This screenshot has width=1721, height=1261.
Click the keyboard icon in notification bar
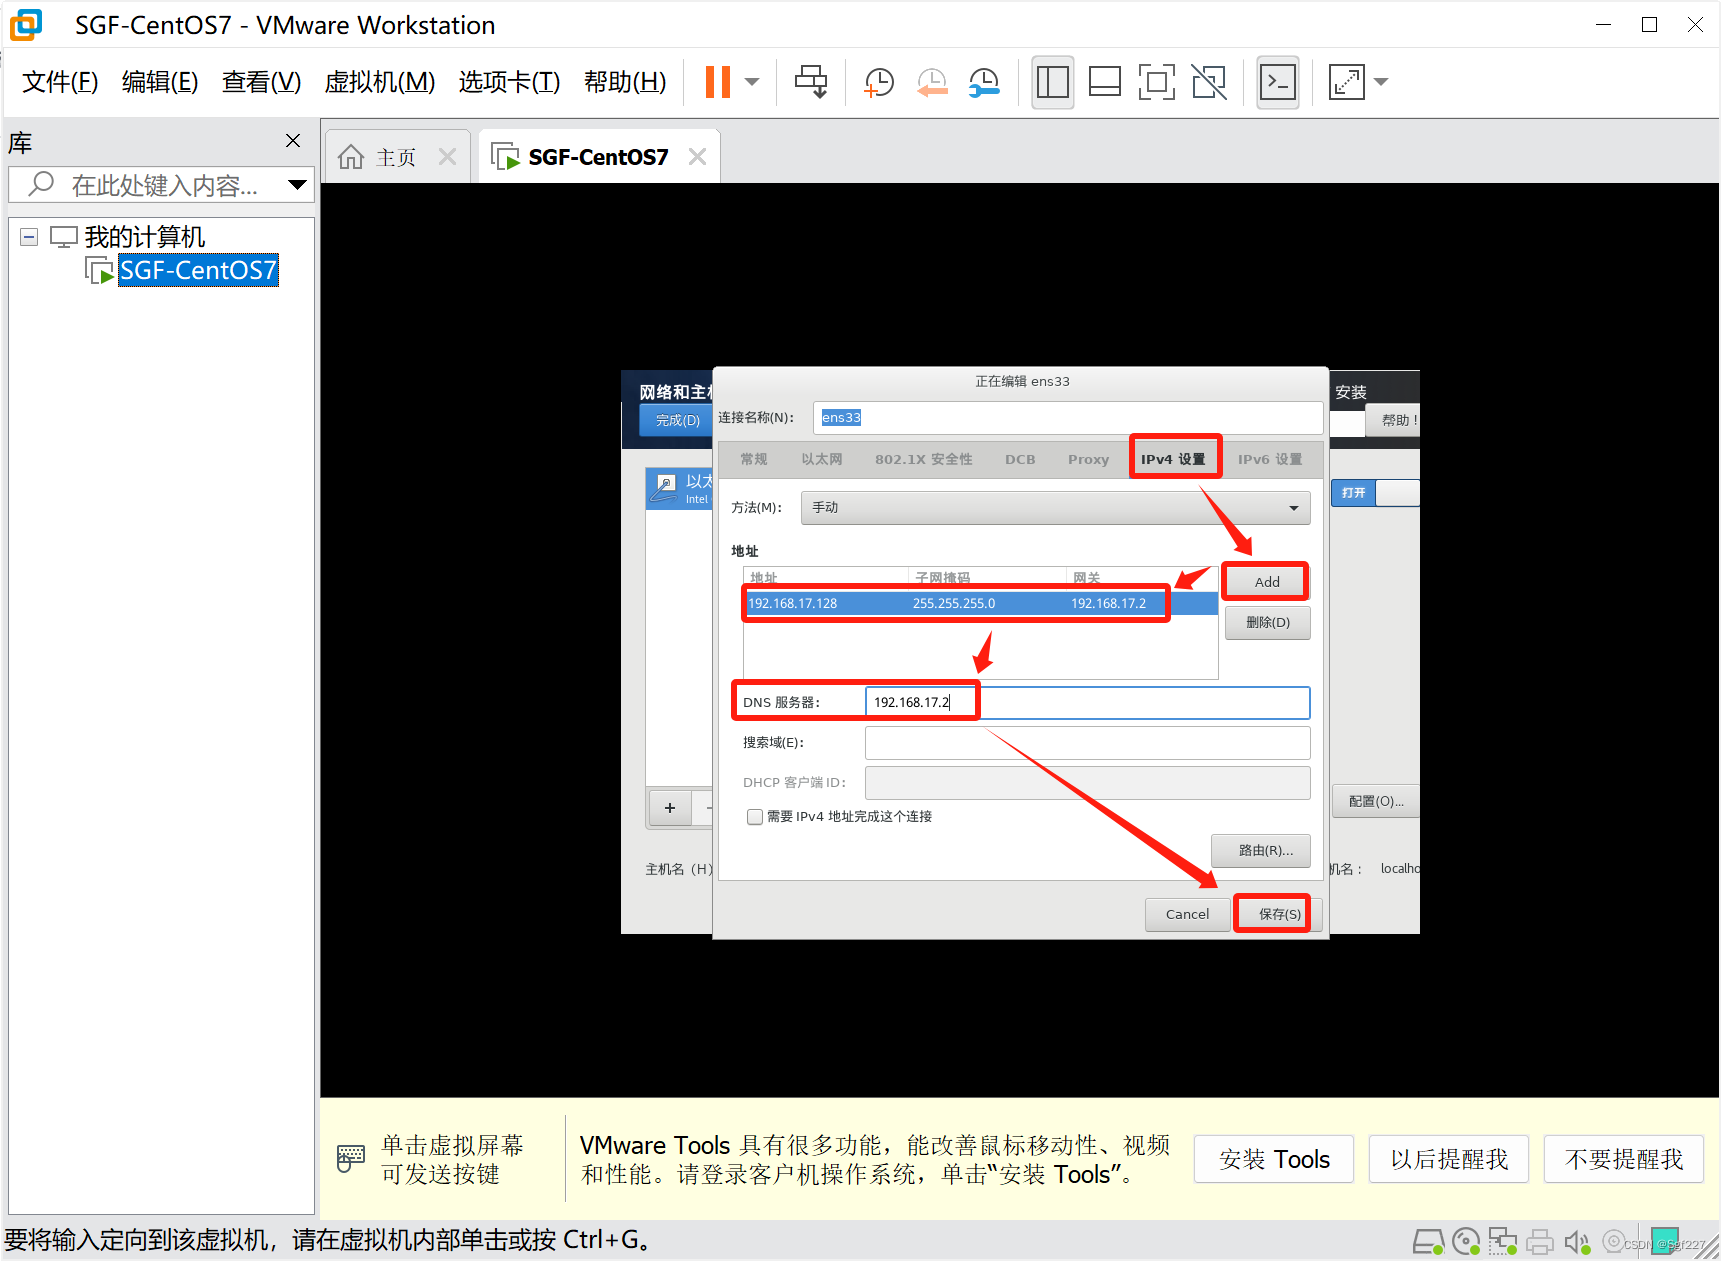(x=351, y=1159)
